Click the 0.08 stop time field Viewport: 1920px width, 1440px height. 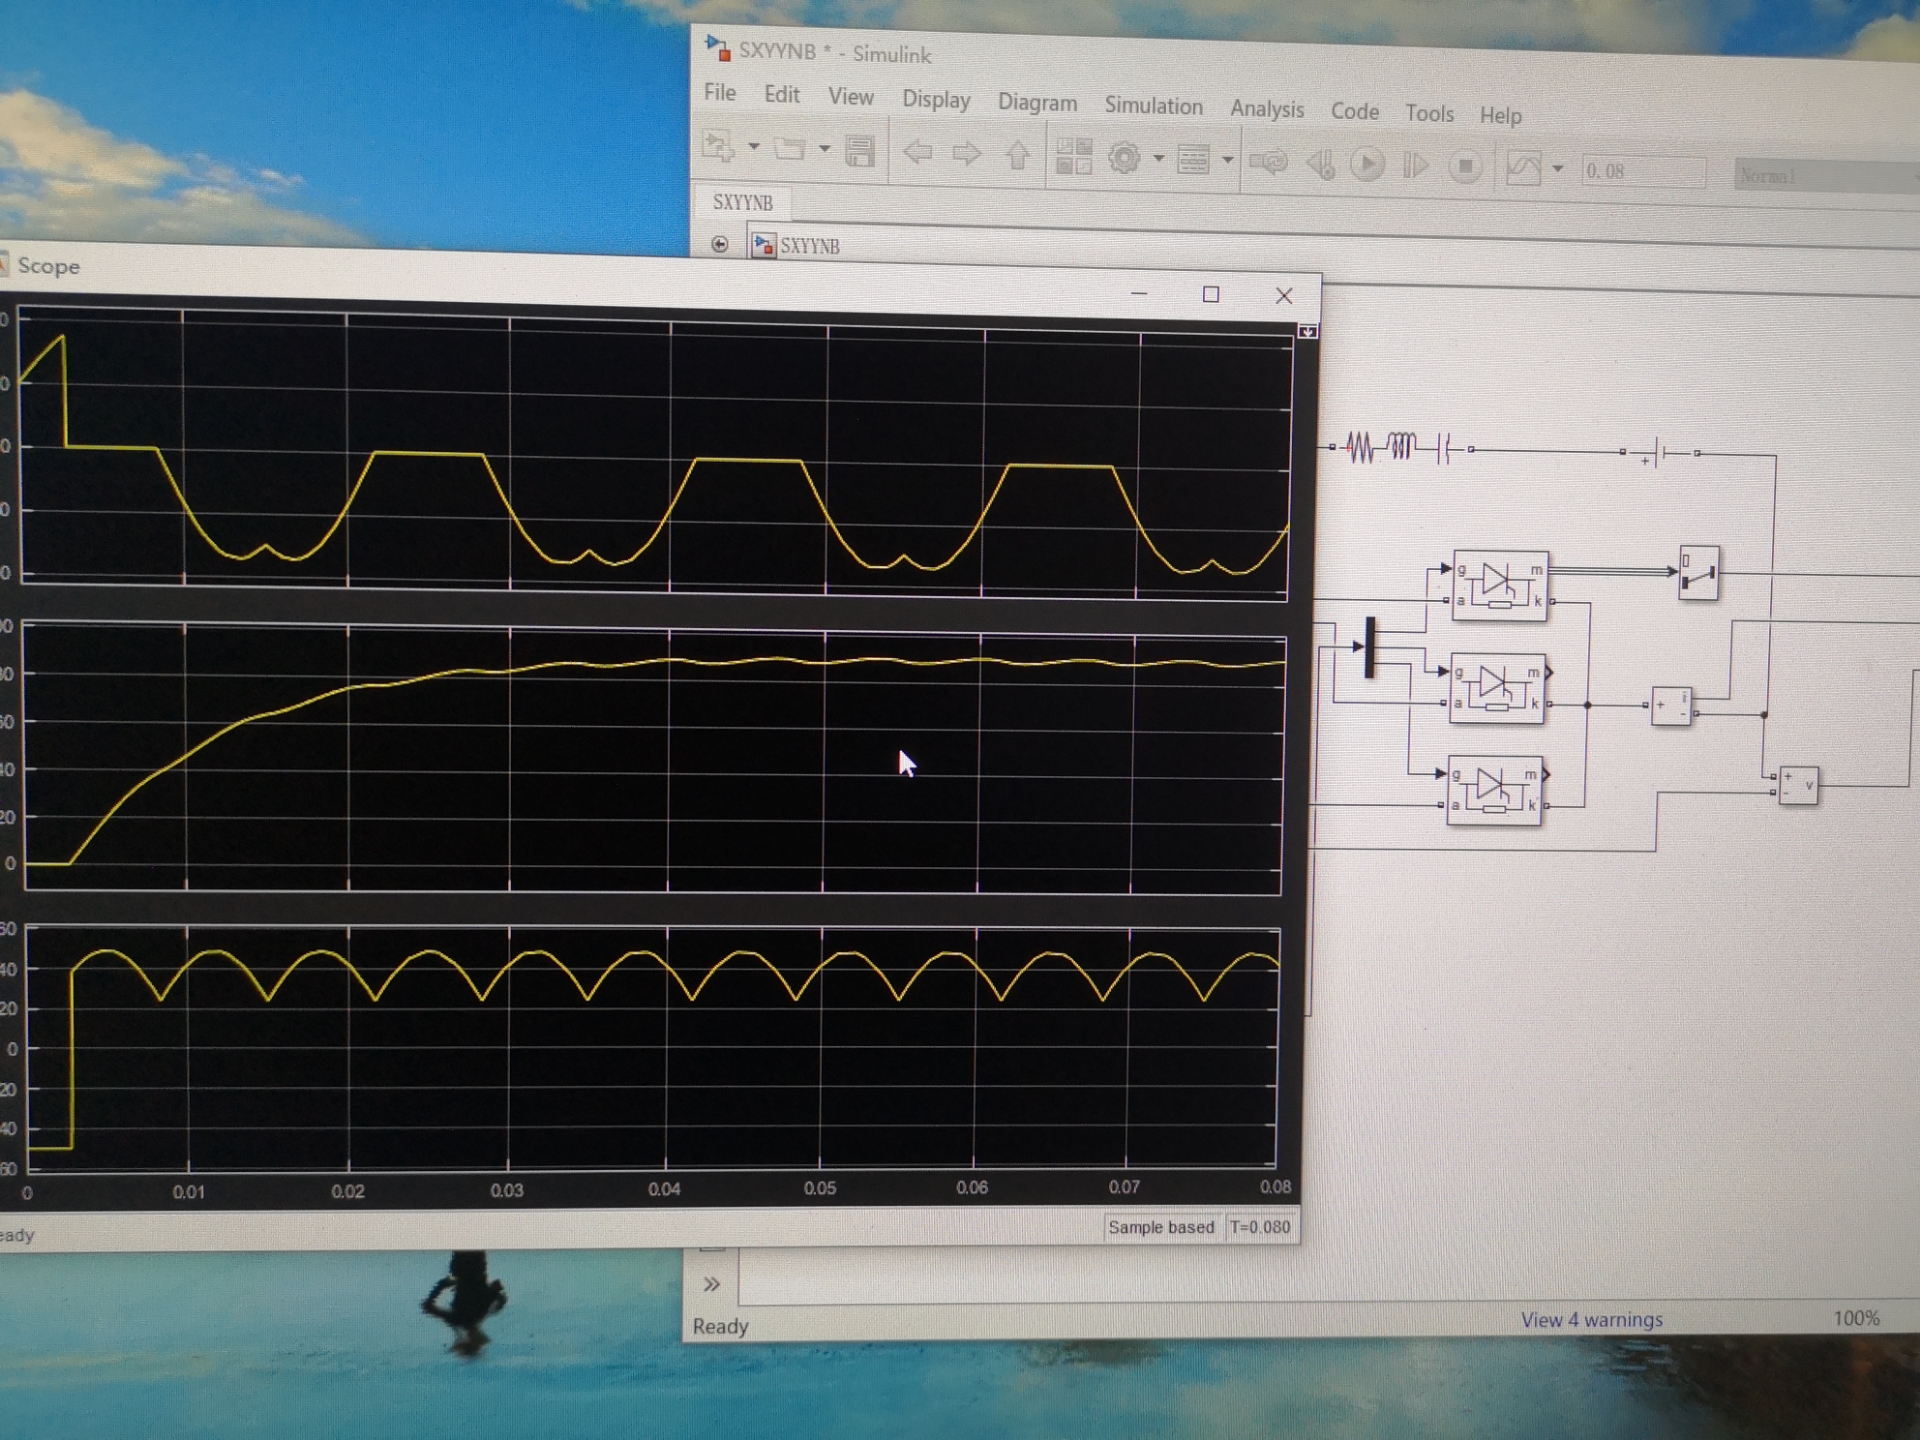[x=1641, y=171]
